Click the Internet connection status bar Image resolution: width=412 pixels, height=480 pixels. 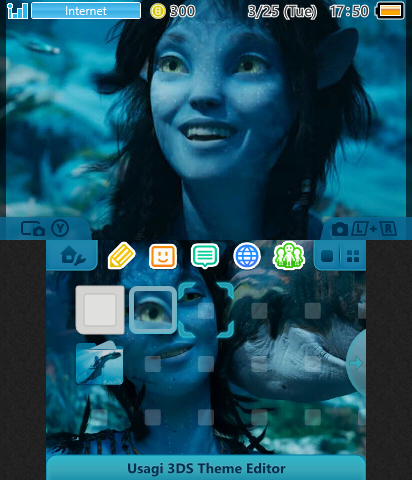tap(86, 11)
